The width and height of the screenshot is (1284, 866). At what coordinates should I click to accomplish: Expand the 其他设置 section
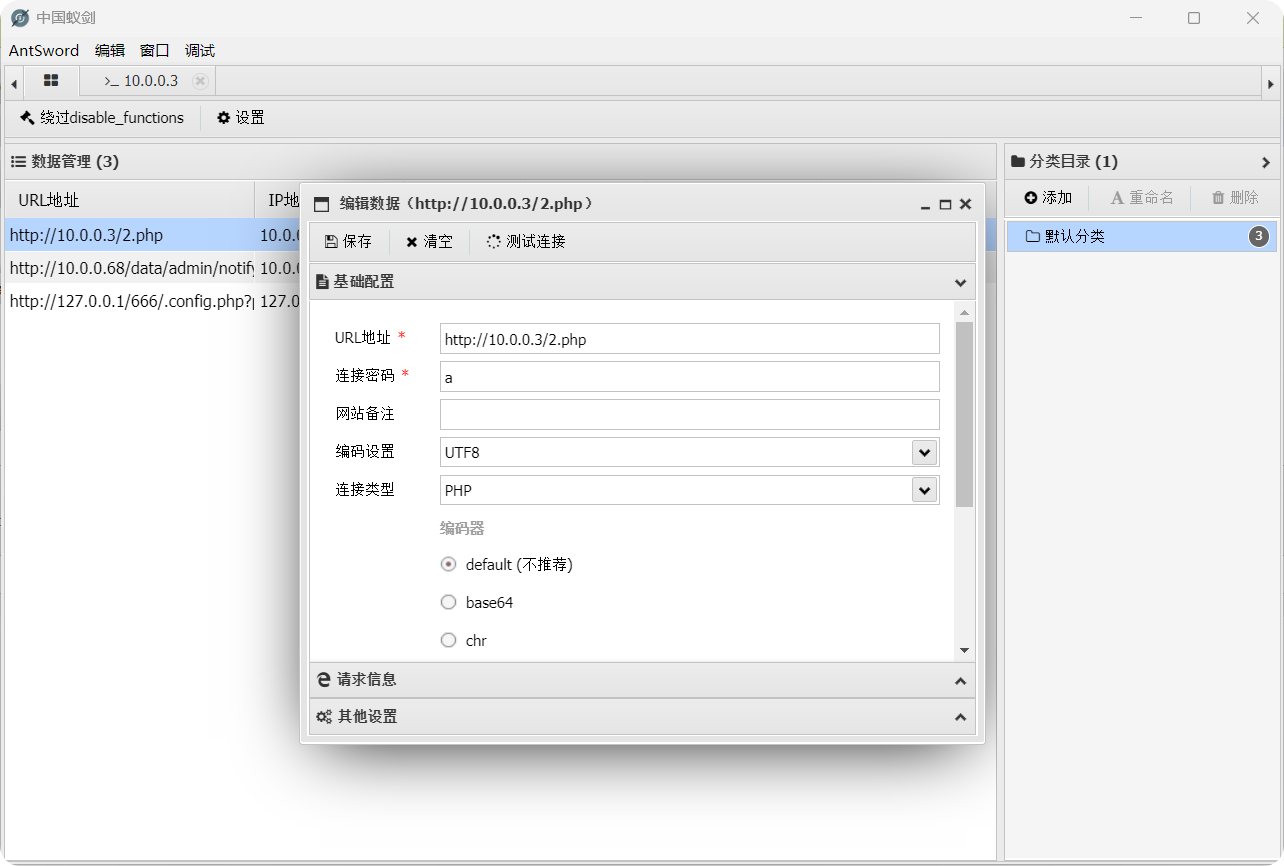coord(642,717)
